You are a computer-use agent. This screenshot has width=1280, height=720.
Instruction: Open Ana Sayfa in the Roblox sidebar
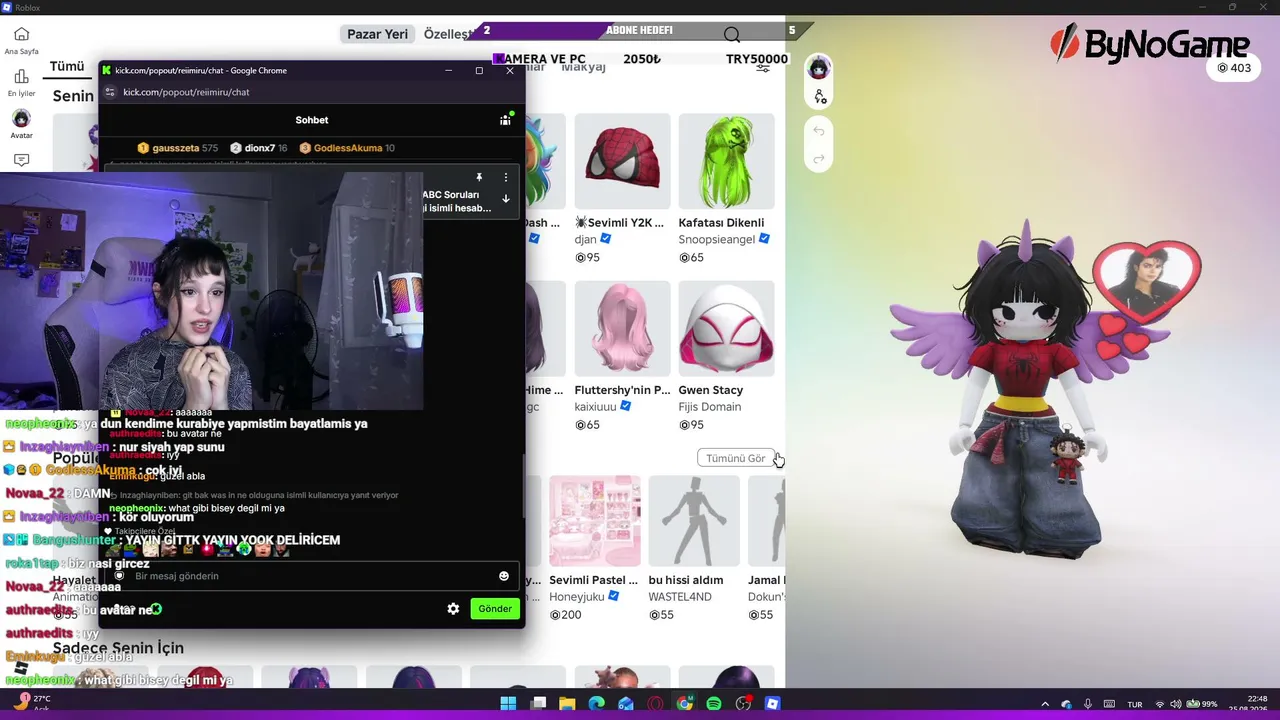21,39
